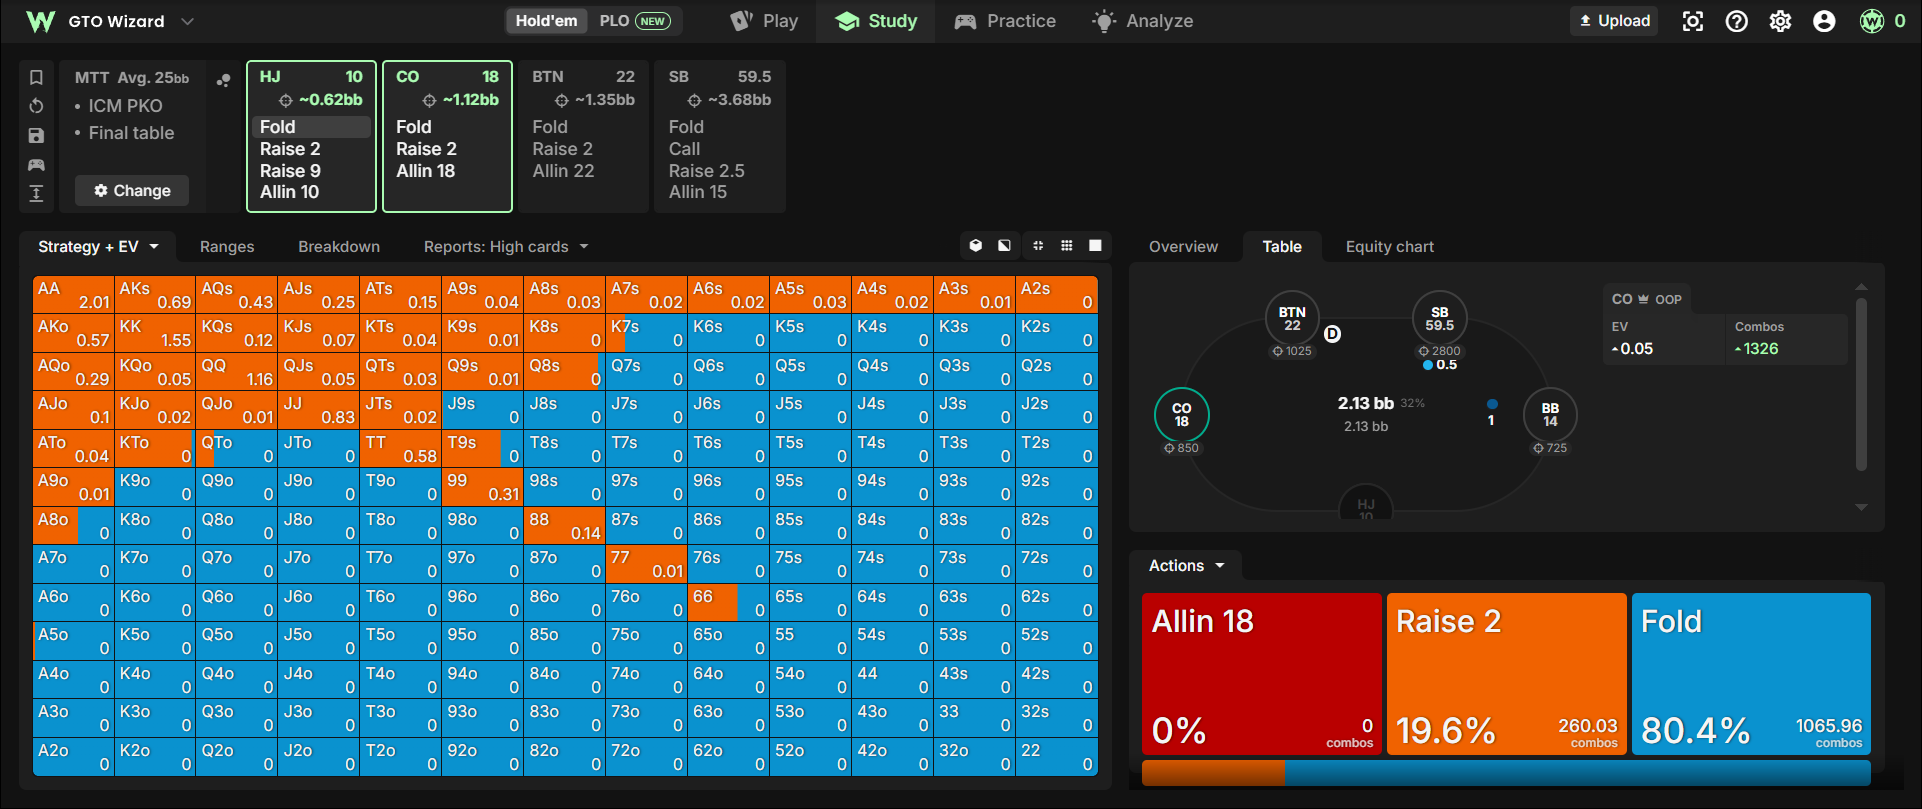Click the bookmark icon in the left sidebar

click(x=36, y=77)
